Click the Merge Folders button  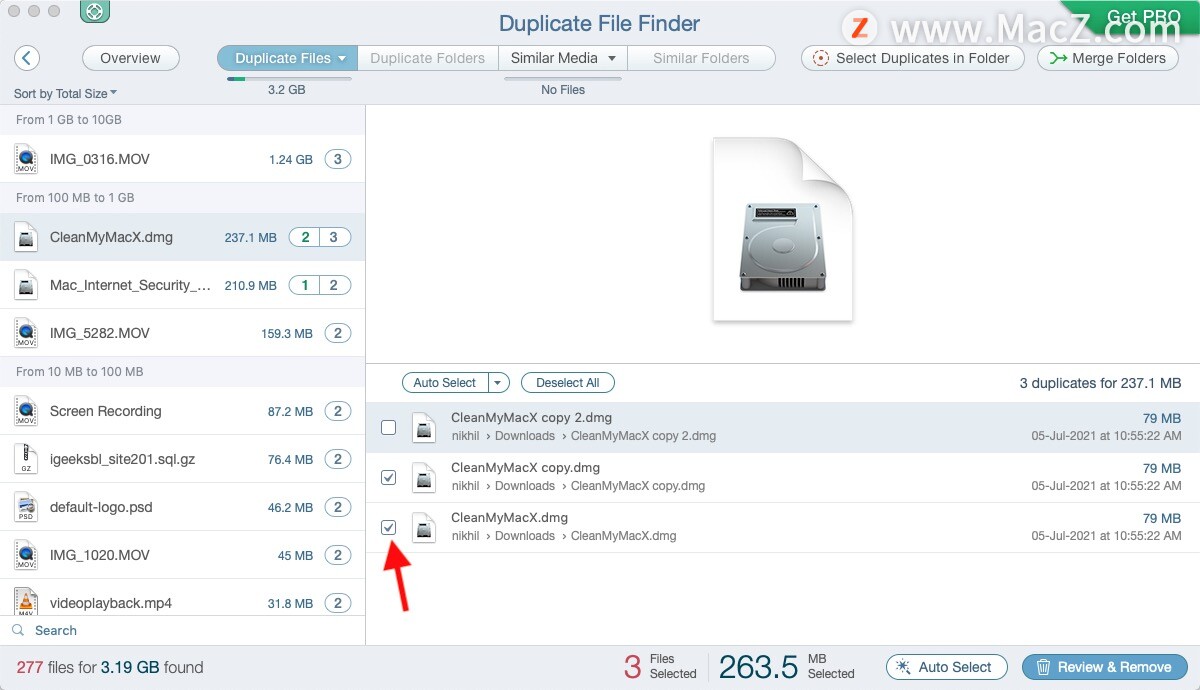tap(1107, 58)
